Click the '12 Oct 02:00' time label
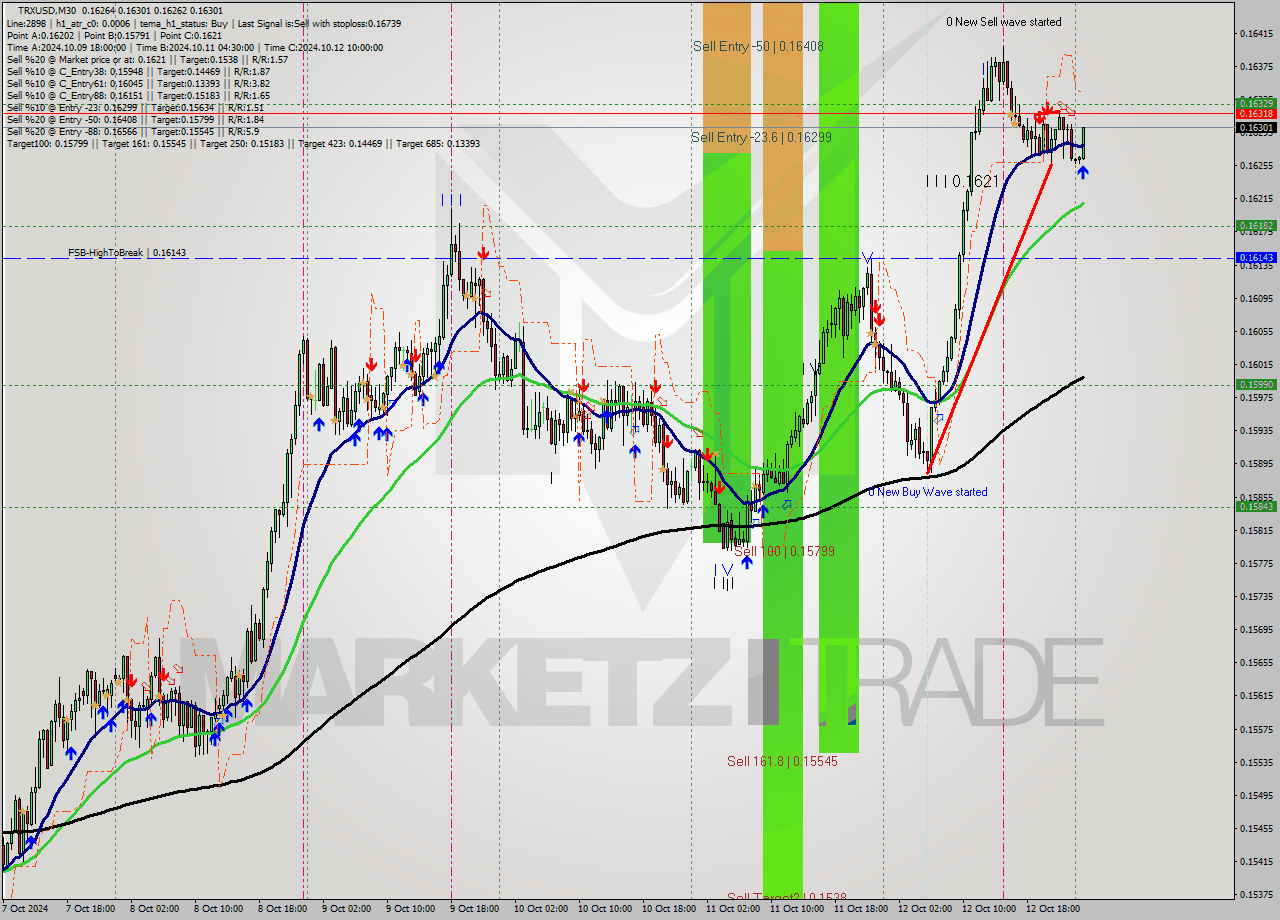The height and width of the screenshot is (920, 1280). coord(924,909)
